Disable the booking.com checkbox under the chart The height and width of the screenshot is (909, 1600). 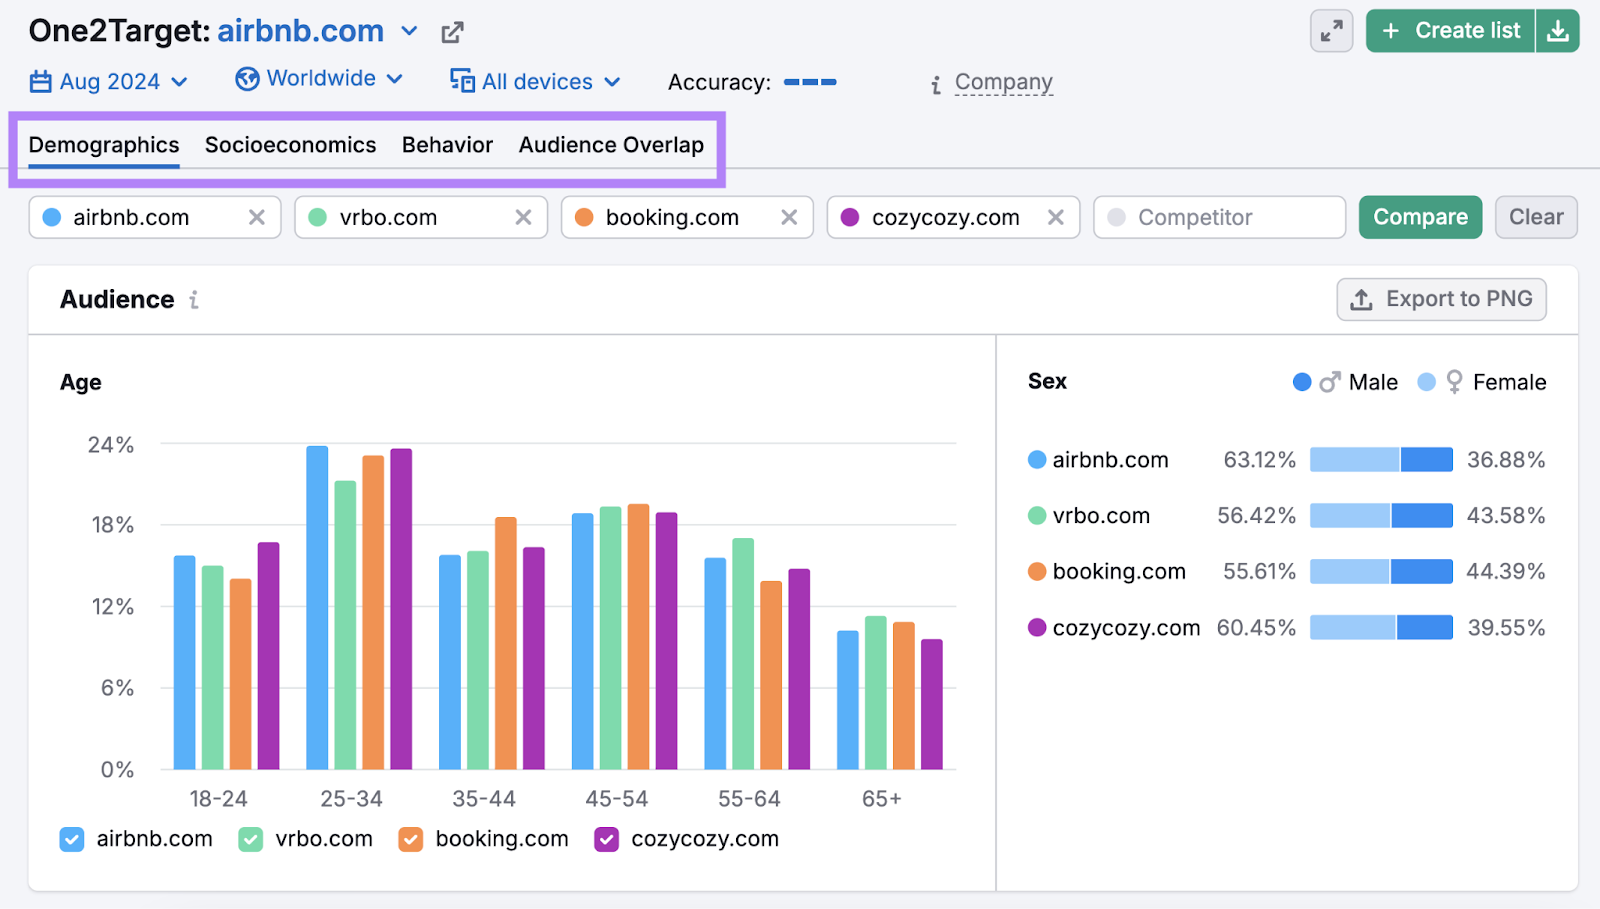click(409, 839)
